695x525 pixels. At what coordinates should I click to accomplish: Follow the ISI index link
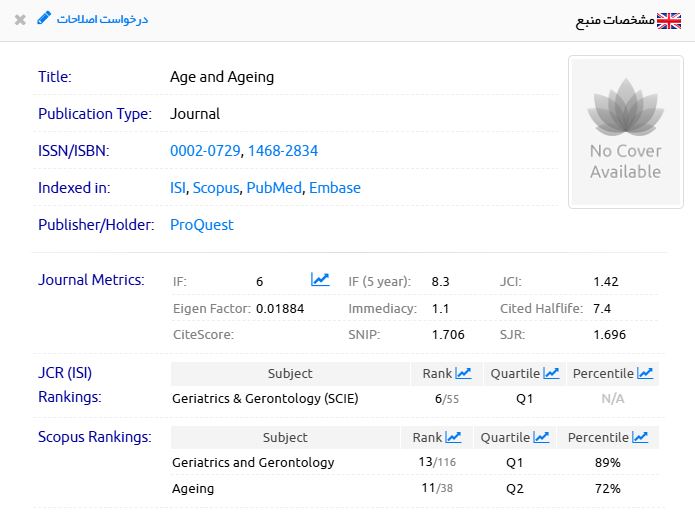click(178, 188)
